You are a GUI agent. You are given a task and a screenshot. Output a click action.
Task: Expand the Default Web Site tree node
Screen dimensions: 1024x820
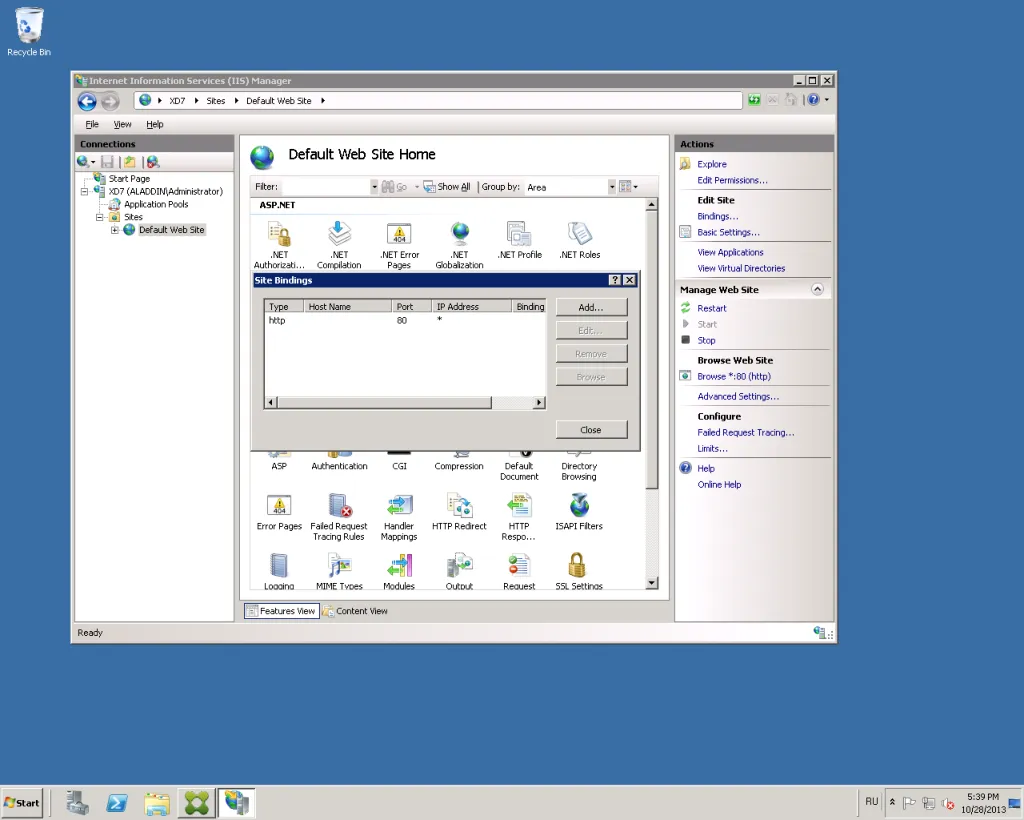coord(115,230)
